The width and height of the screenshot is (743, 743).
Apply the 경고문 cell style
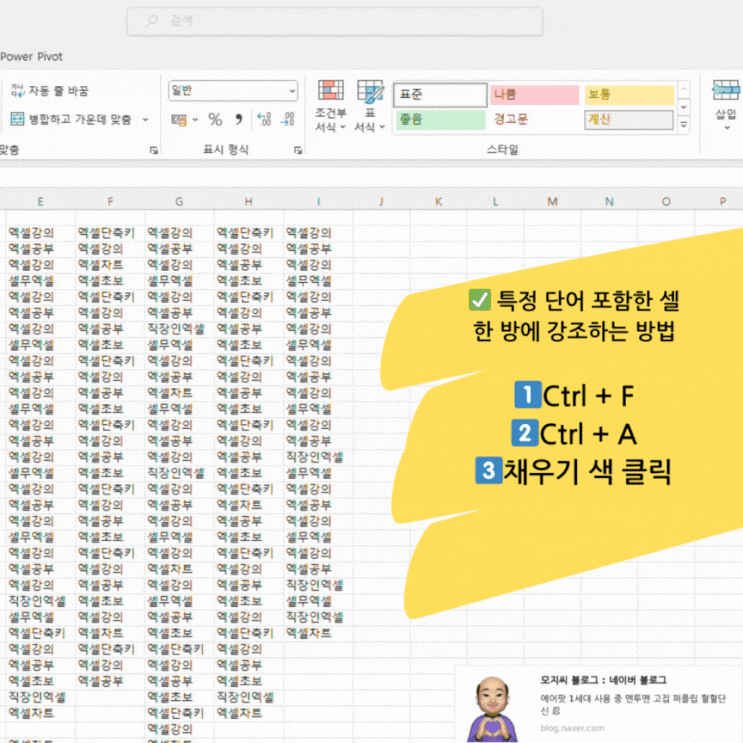(534, 119)
